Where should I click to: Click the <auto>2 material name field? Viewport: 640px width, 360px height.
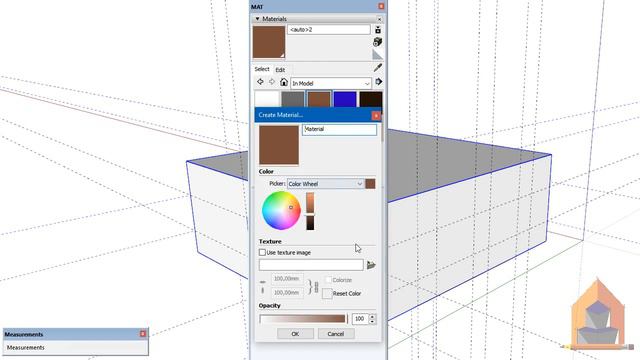pyautogui.click(x=329, y=30)
